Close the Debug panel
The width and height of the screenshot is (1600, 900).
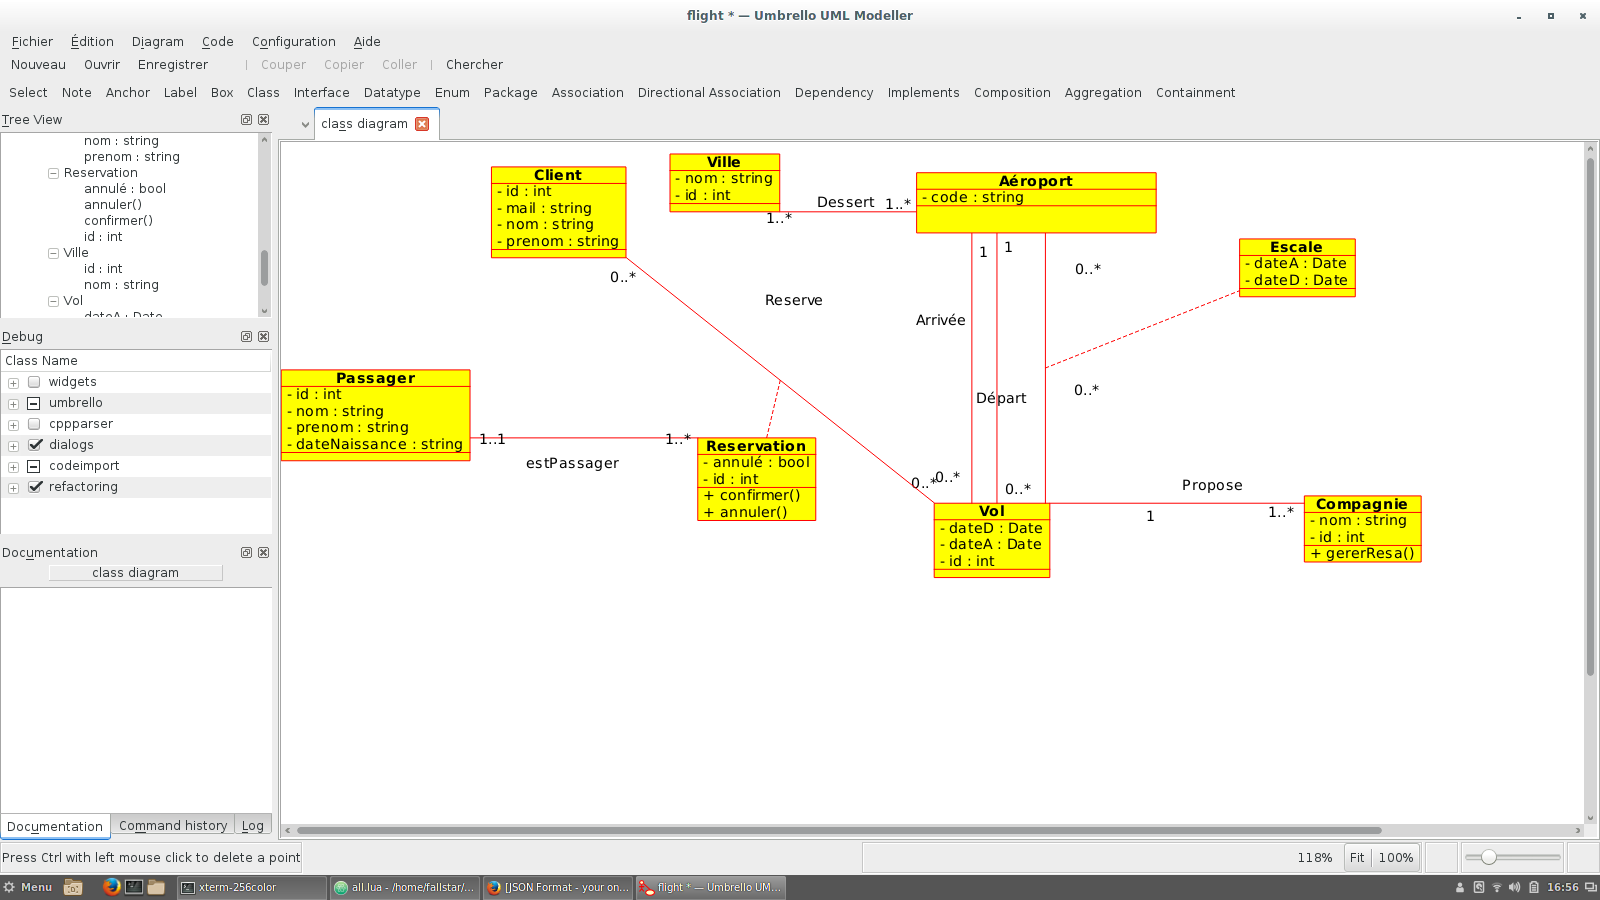coord(264,336)
